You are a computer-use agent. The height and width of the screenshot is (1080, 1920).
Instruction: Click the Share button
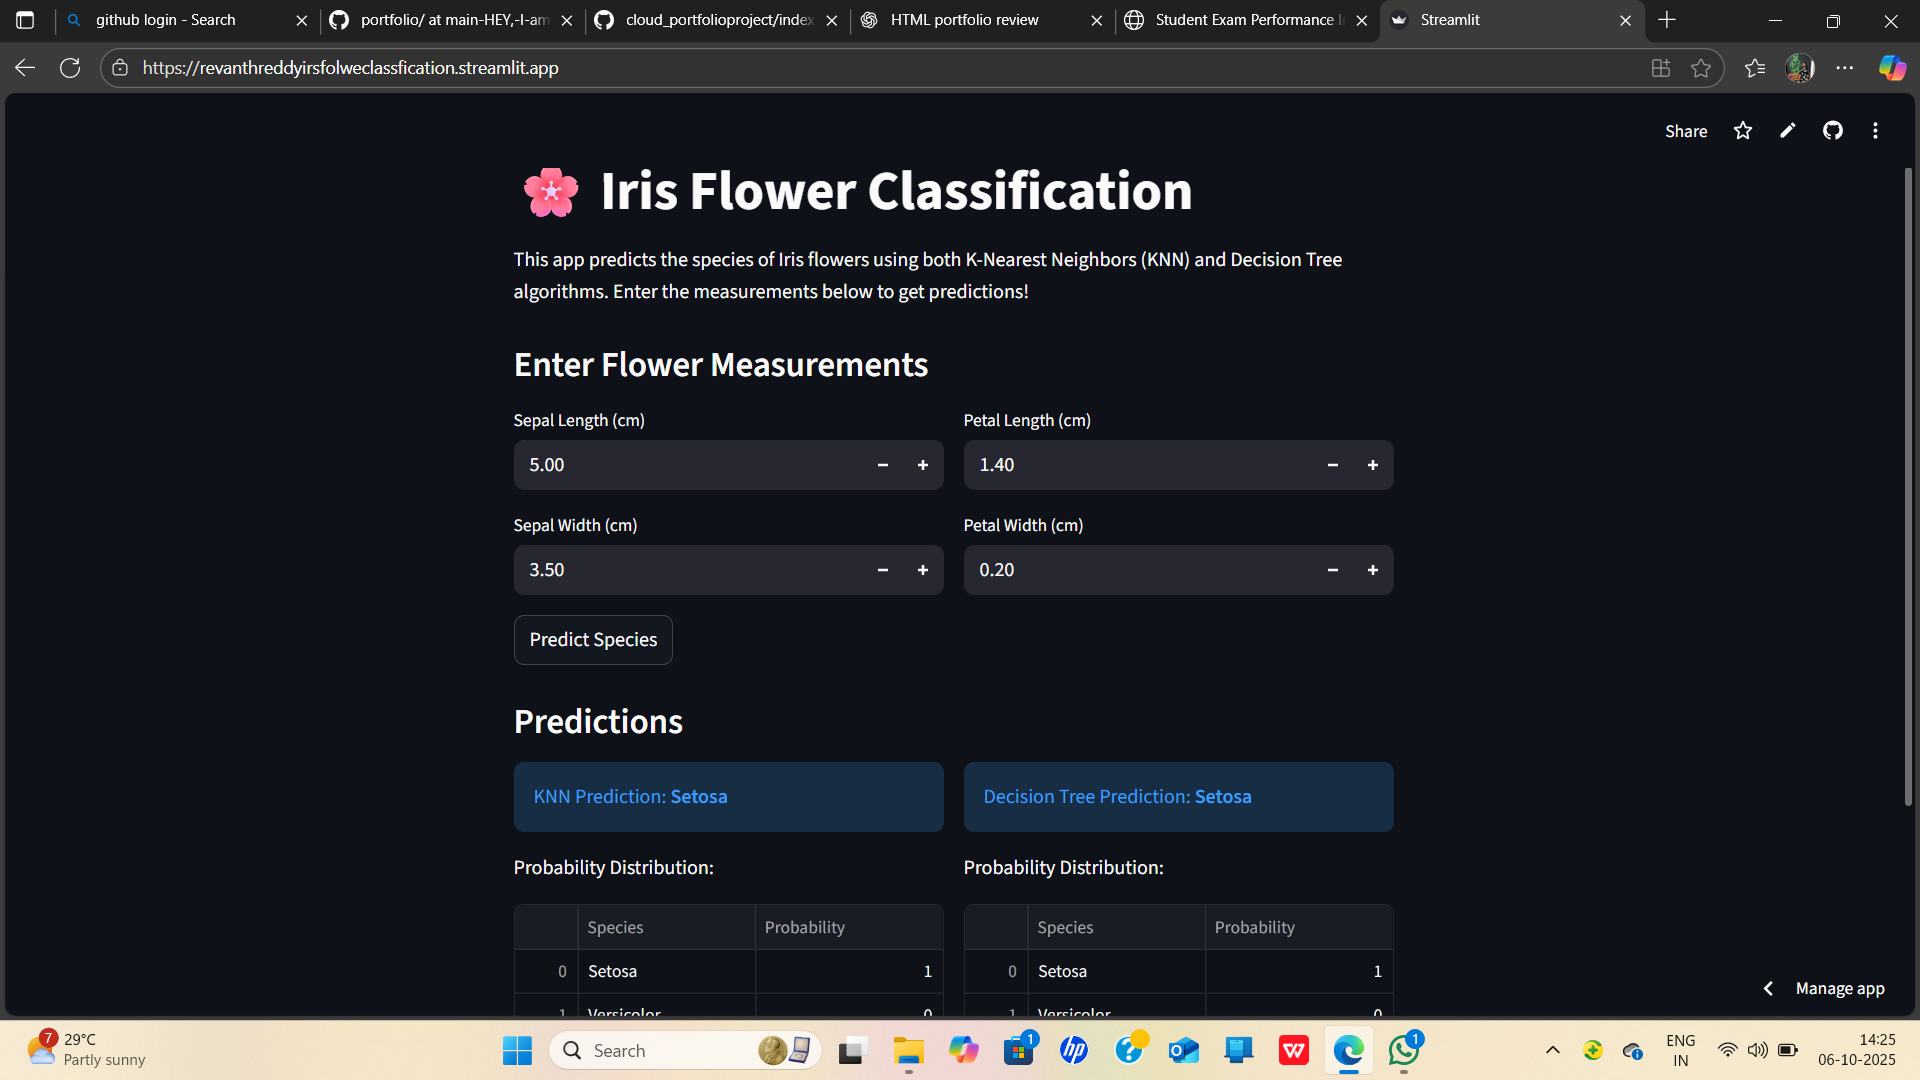1686,131
